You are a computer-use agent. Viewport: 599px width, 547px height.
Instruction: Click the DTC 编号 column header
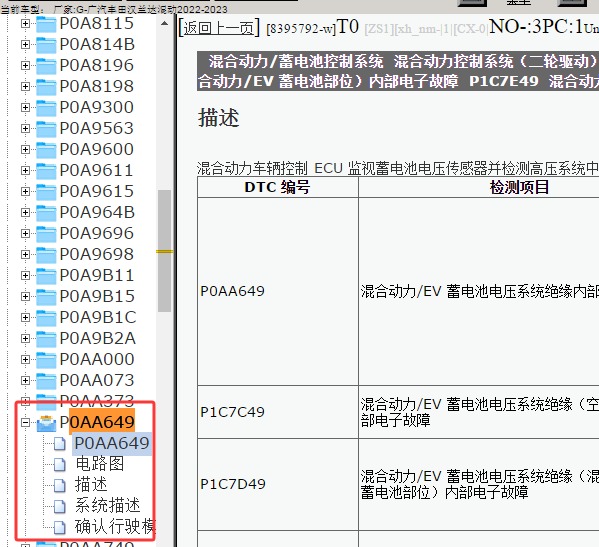[278, 188]
